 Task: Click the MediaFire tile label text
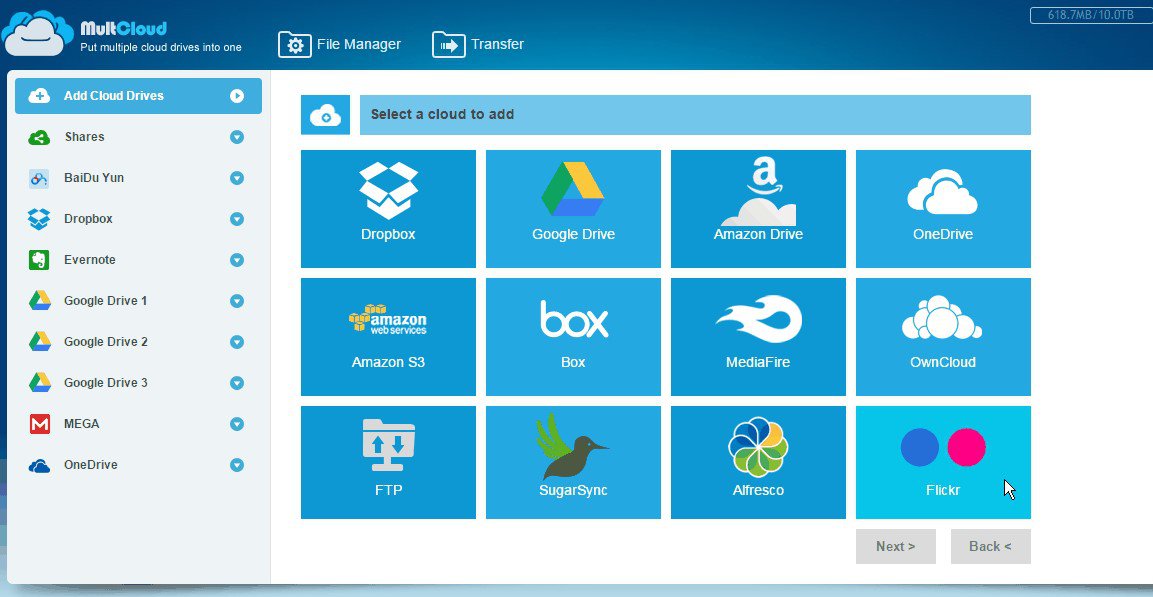point(758,362)
